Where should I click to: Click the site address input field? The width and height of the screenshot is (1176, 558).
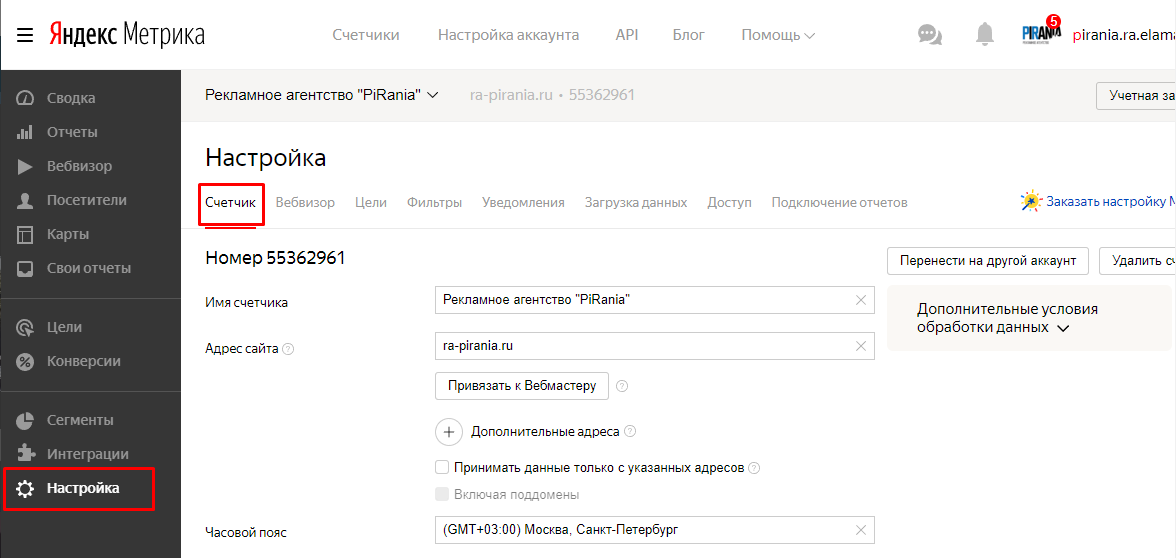[640, 346]
